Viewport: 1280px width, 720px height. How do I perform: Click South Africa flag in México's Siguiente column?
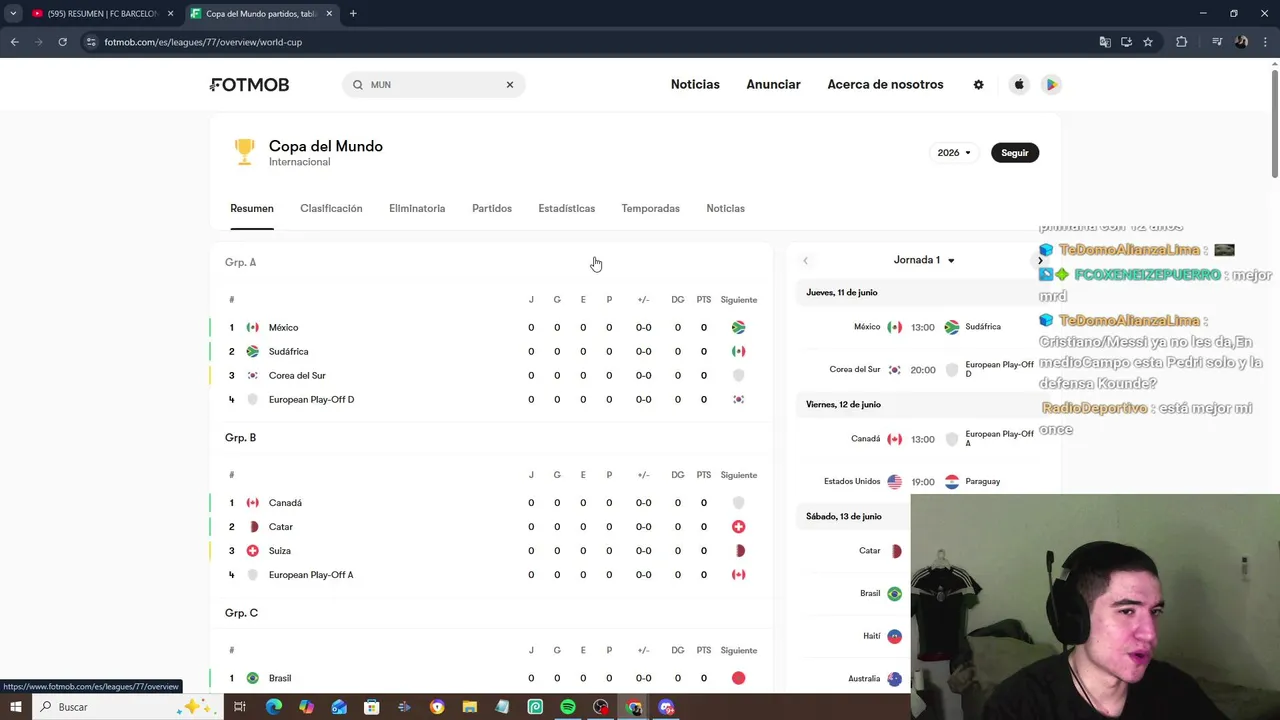pos(738,327)
